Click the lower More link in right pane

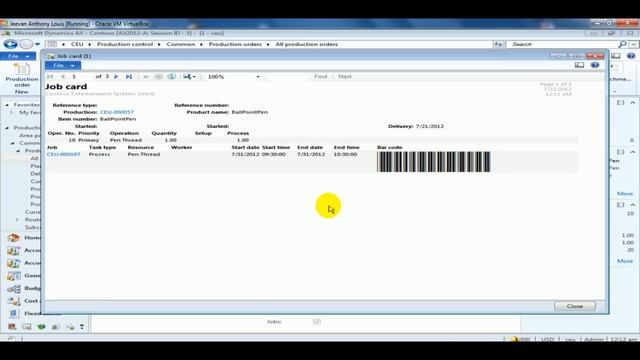pyautogui.click(x=625, y=261)
